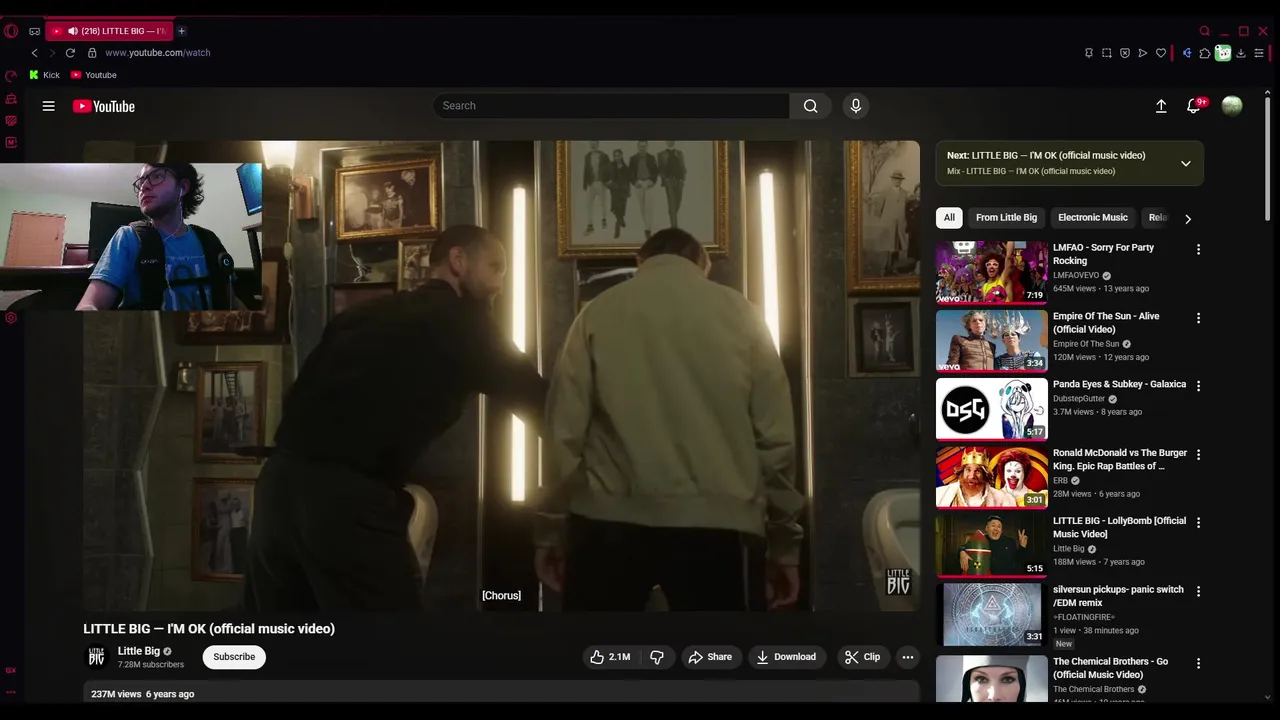This screenshot has width=1280, height=720.
Task: Mute the tab via speaker icon
Action: point(73,31)
